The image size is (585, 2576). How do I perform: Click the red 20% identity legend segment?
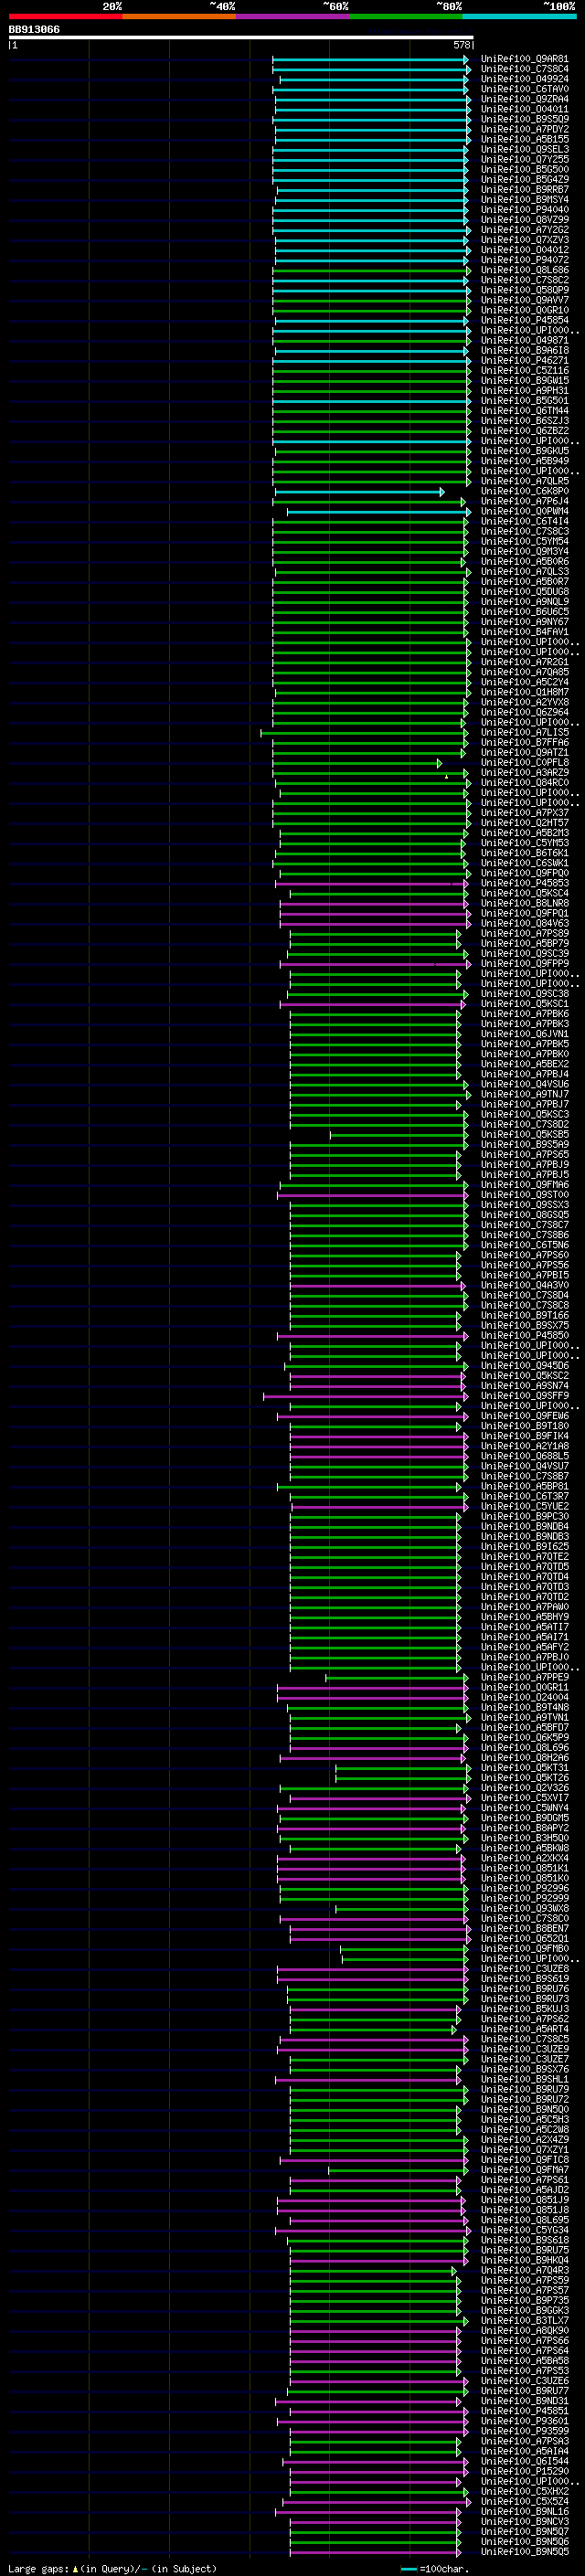(65, 17)
